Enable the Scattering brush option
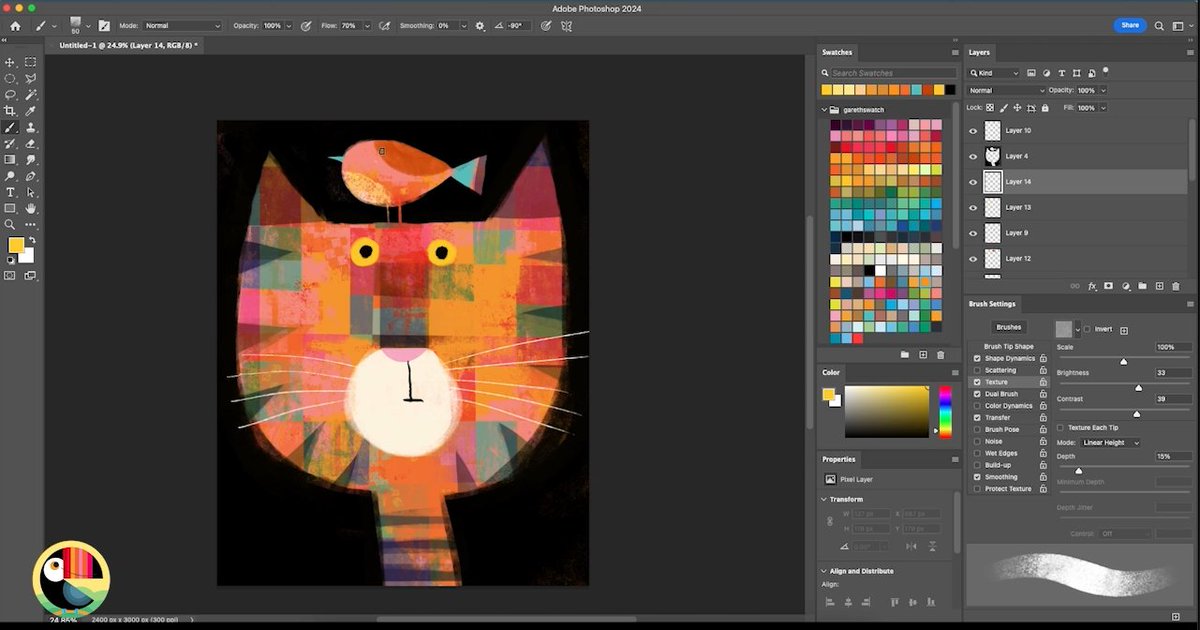The width and height of the screenshot is (1200, 630). (x=977, y=370)
